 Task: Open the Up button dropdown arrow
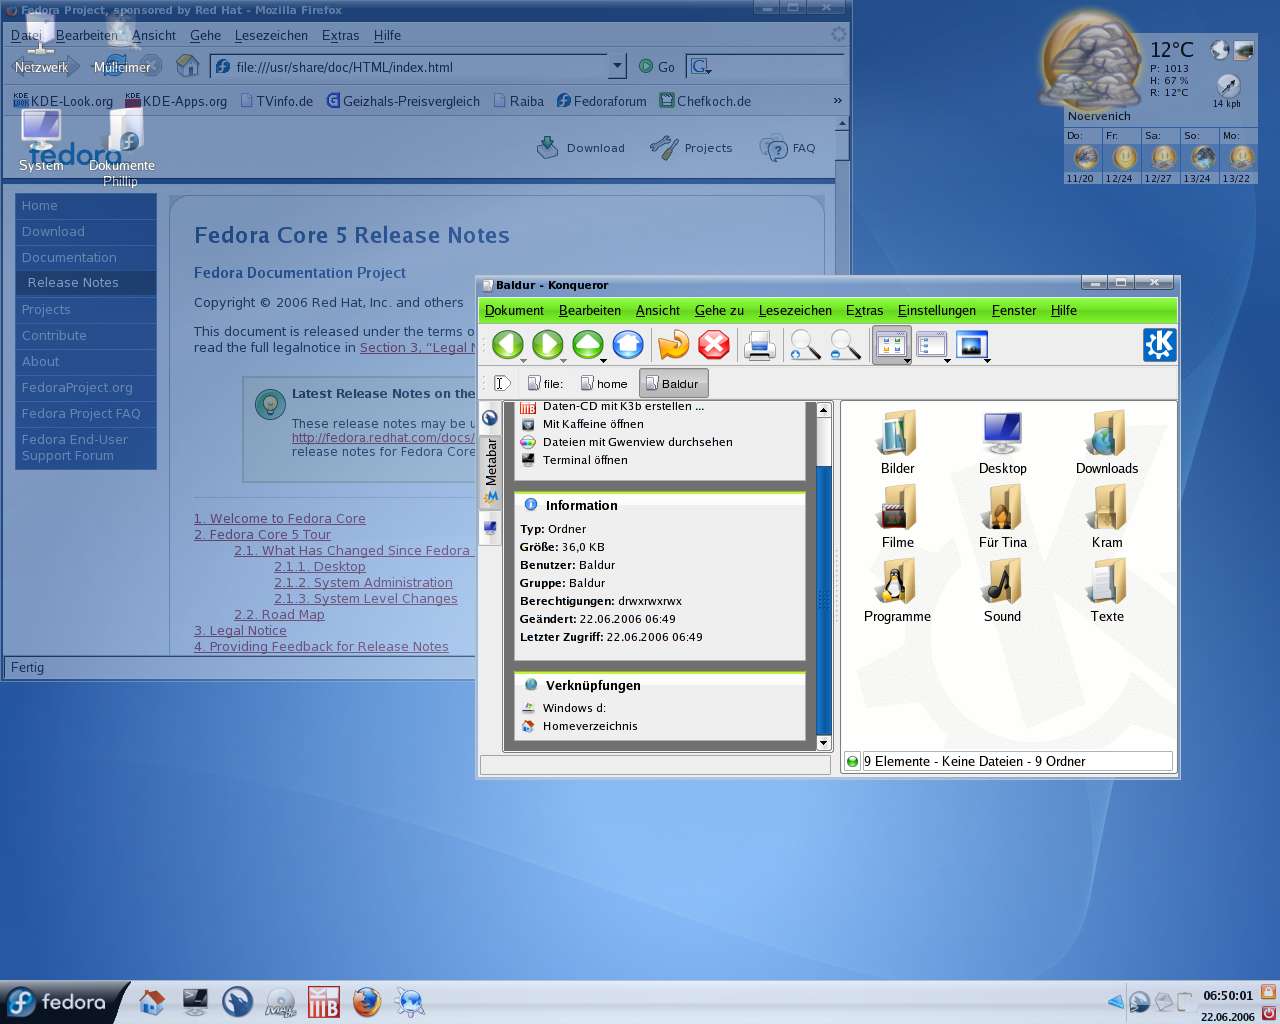[x=603, y=360]
